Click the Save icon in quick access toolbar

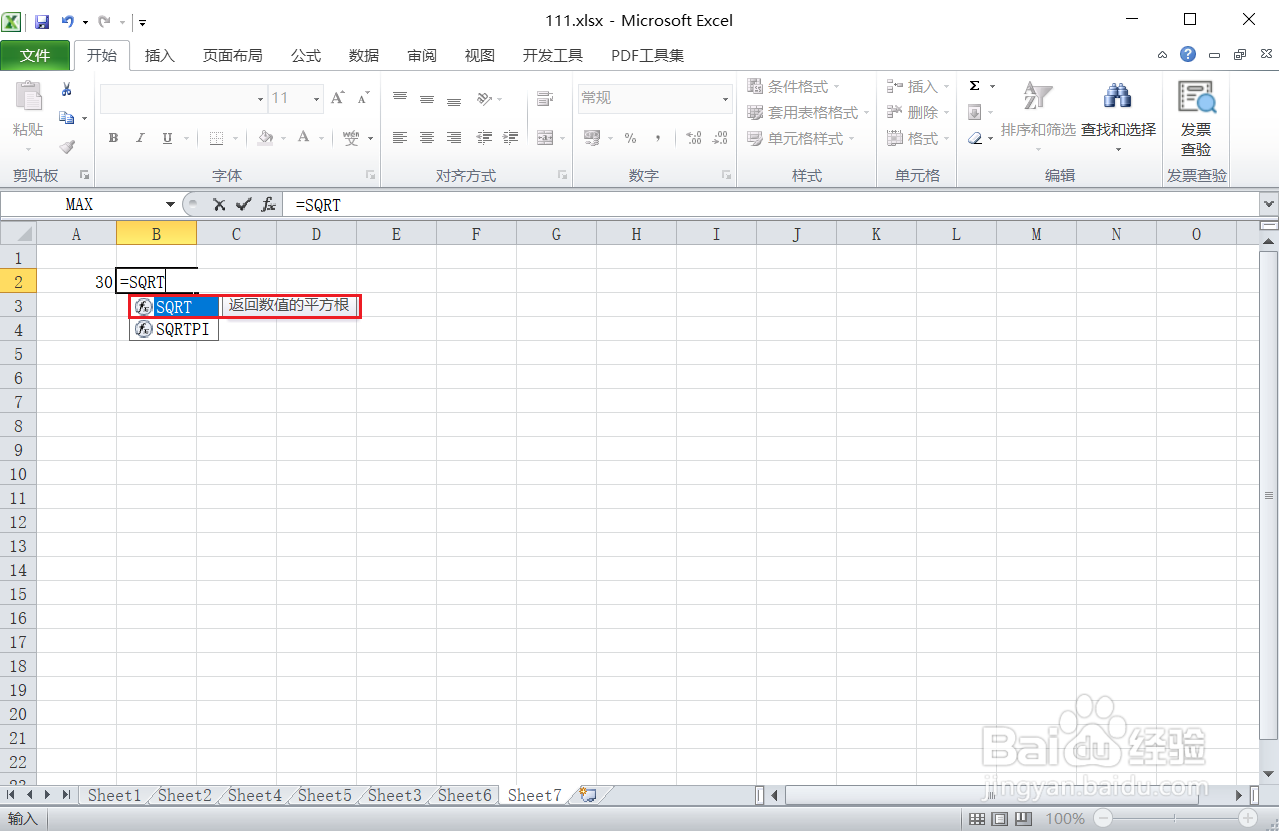point(42,21)
